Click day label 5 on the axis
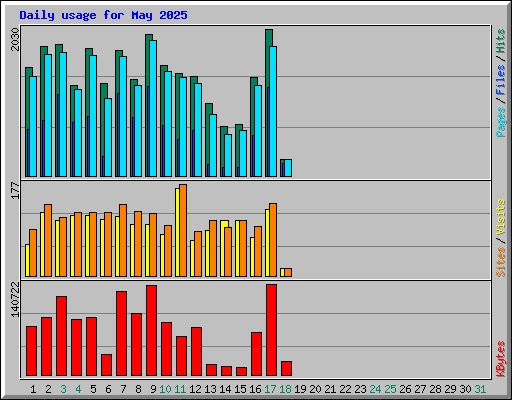Screen dimensions: 512x400 coord(93,389)
